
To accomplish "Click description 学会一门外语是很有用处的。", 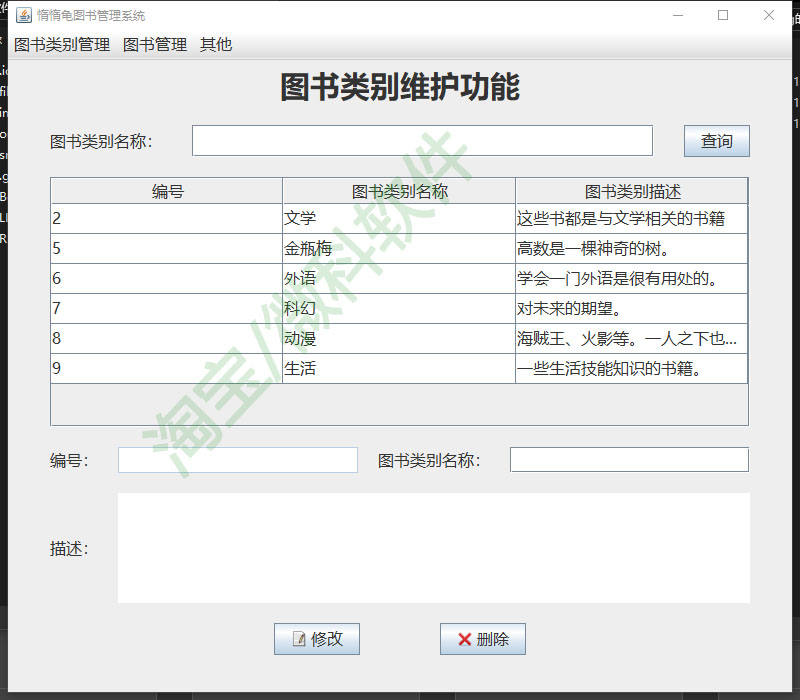I will [x=632, y=279].
